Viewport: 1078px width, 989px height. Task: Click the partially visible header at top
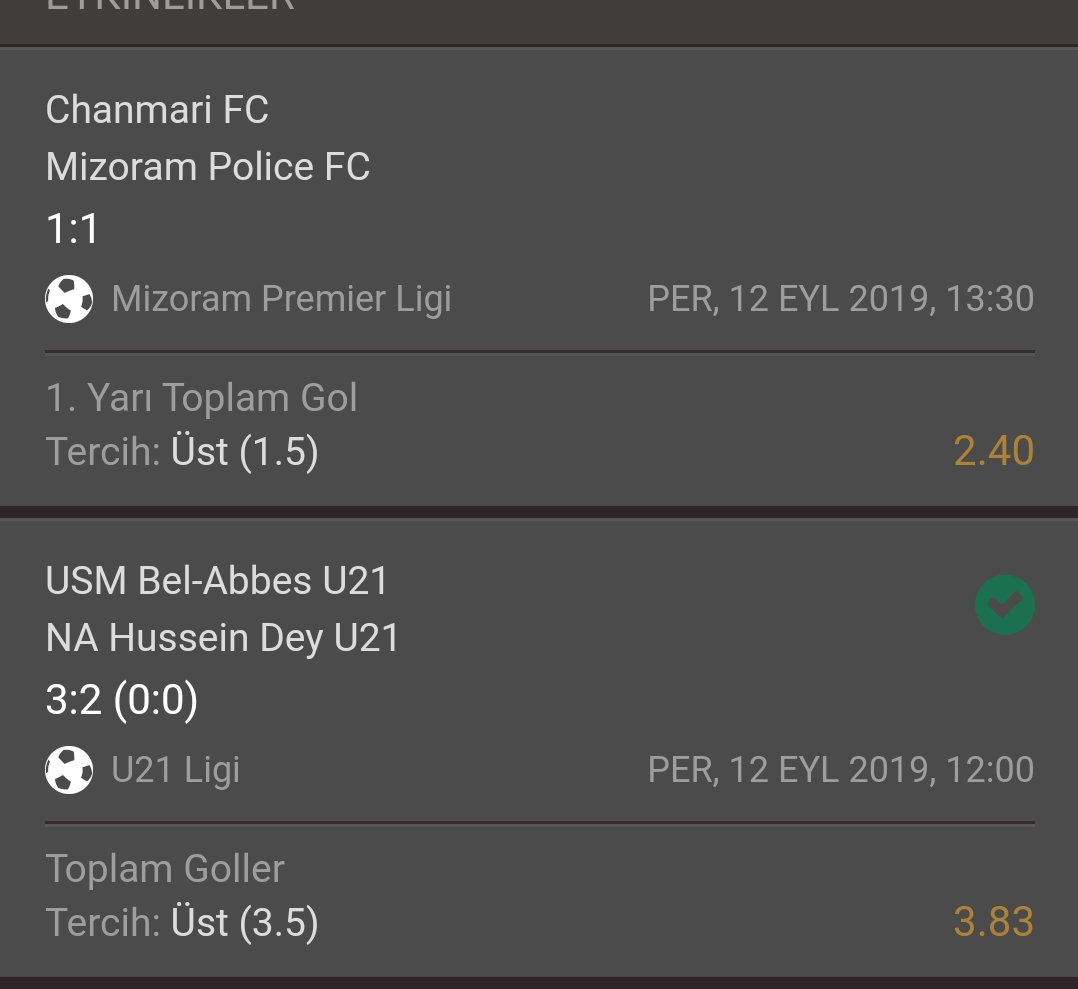tap(170, 4)
